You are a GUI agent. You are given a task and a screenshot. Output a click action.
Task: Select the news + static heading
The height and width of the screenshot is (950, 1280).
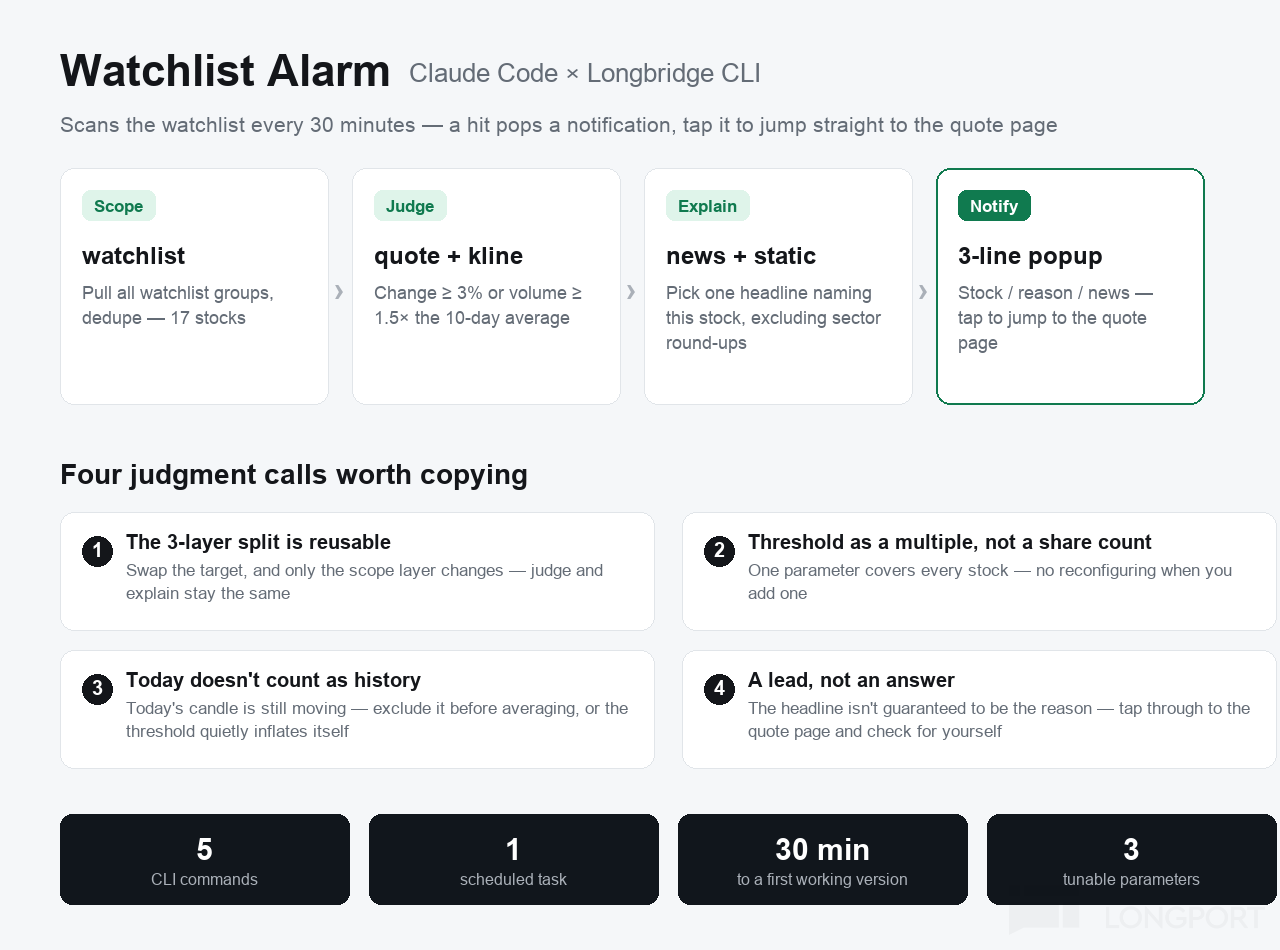point(741,256)
